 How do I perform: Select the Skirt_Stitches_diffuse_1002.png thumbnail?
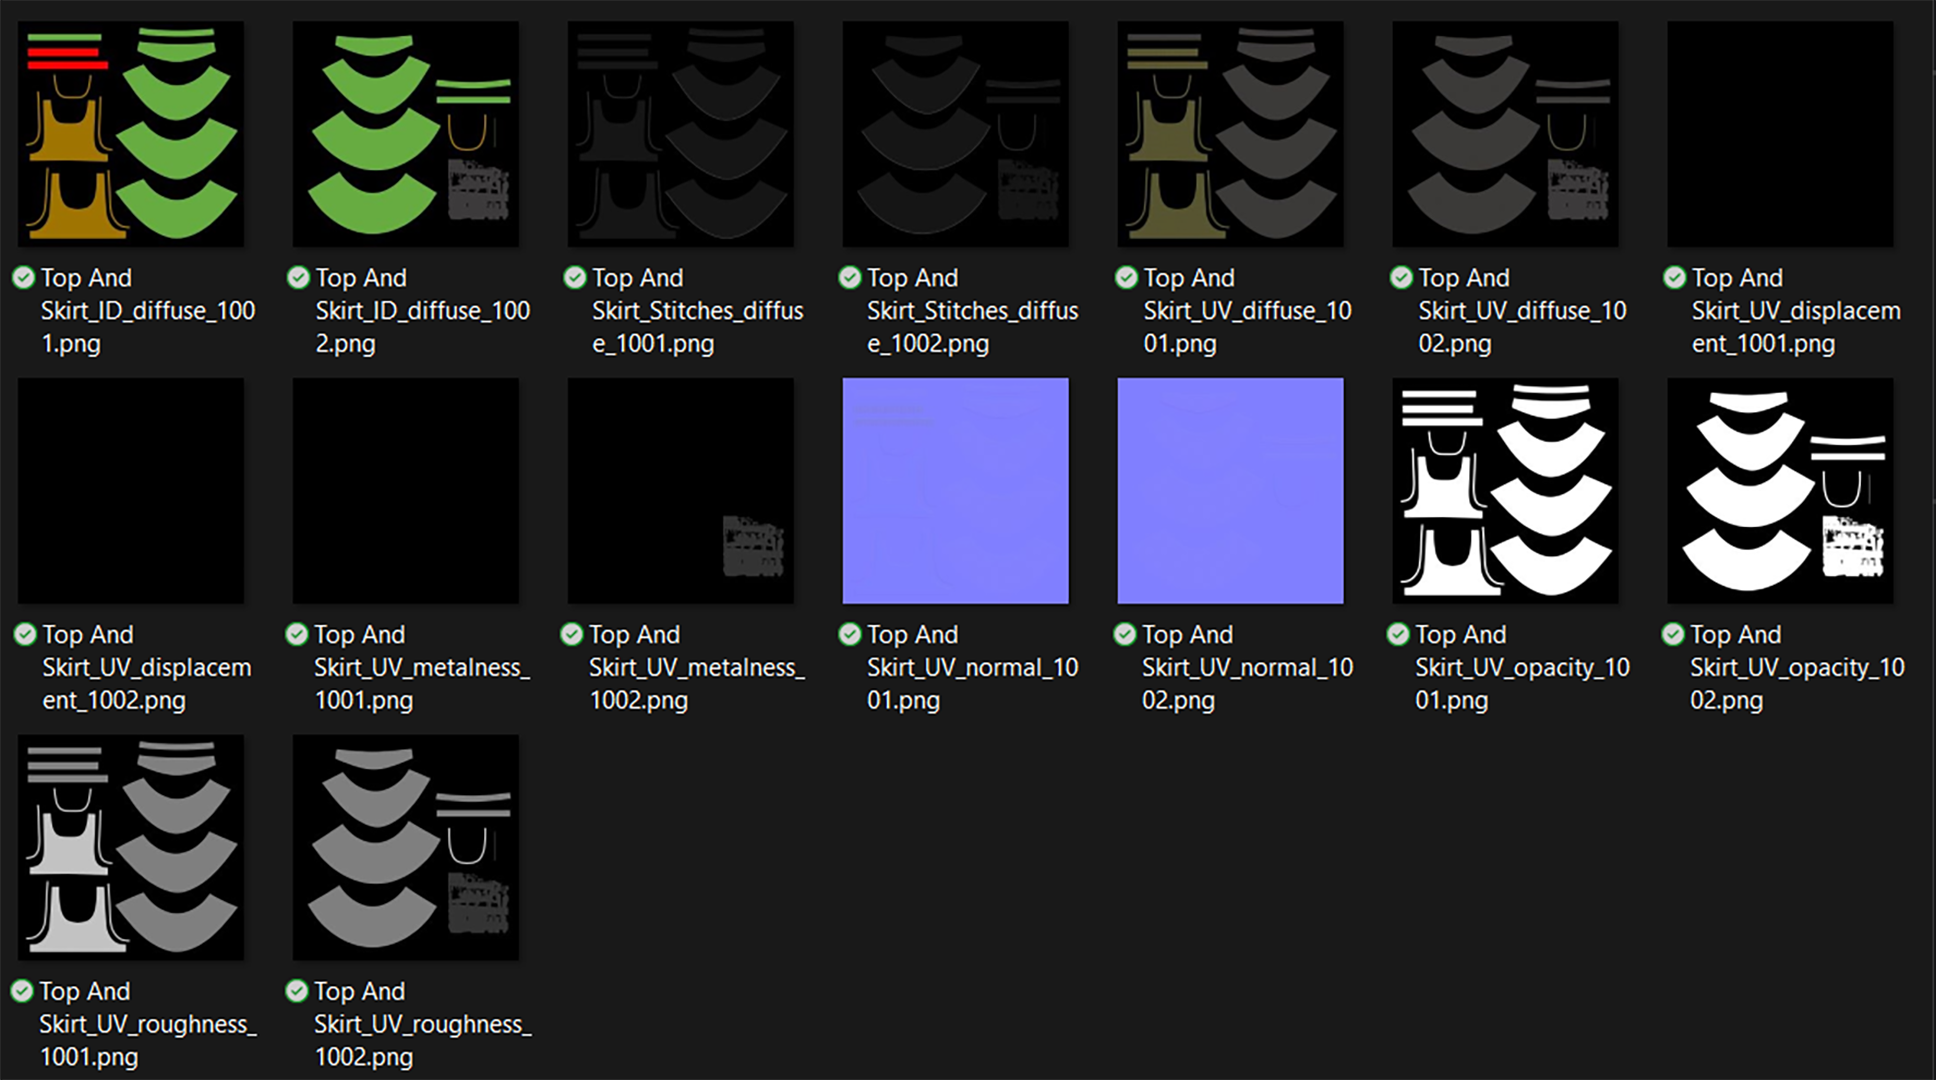point(956,134)
